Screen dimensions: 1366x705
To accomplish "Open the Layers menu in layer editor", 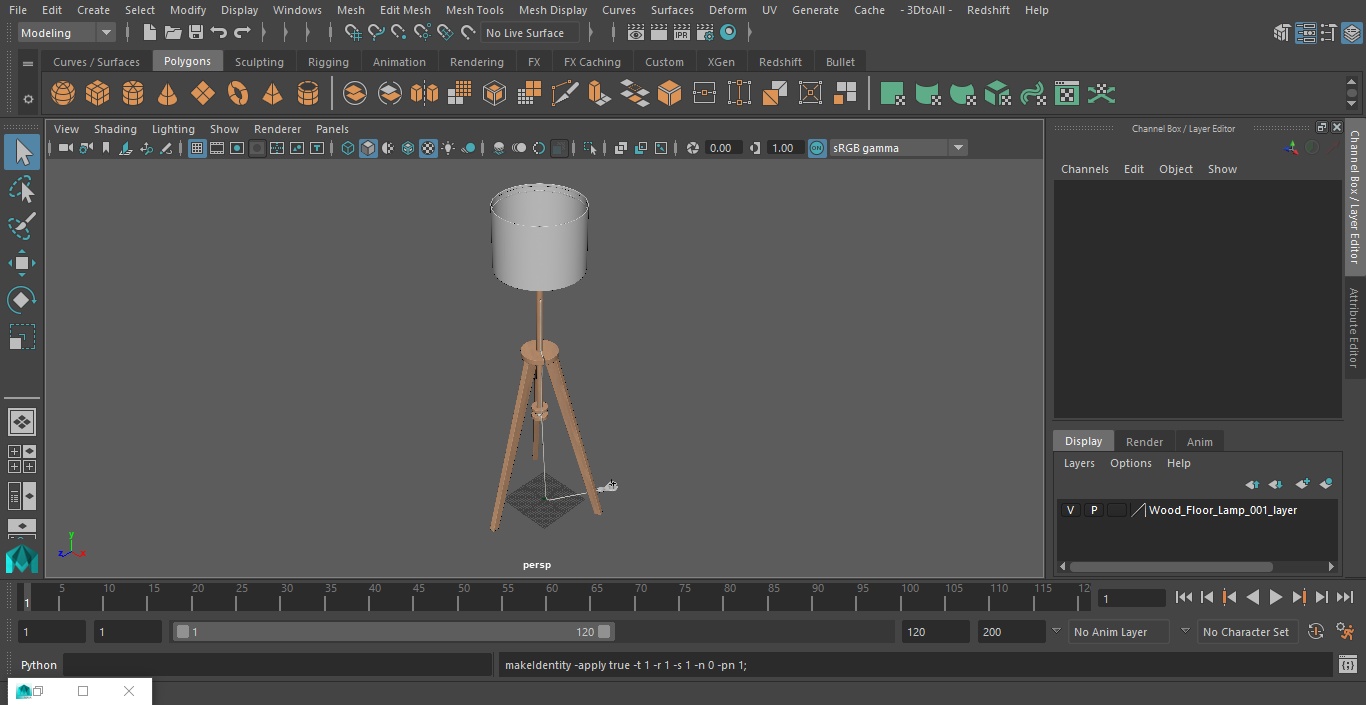I will pos(1079,463).
